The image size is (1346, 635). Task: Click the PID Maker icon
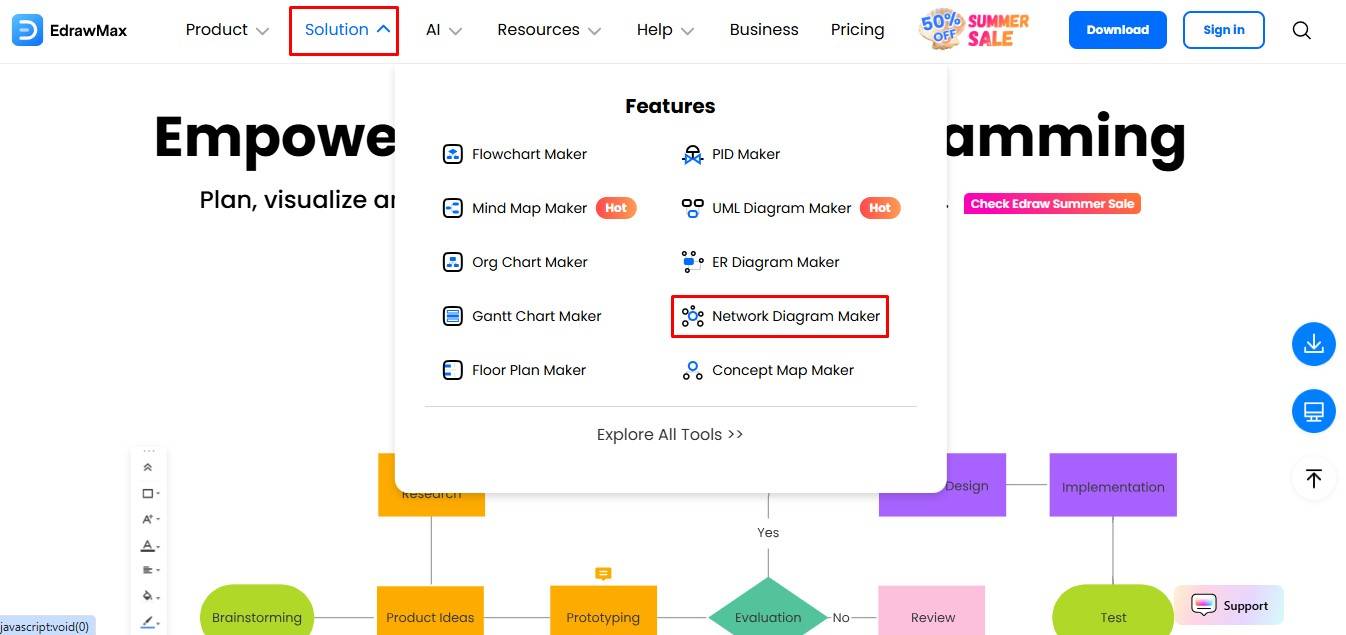click(x=692, y=154)
